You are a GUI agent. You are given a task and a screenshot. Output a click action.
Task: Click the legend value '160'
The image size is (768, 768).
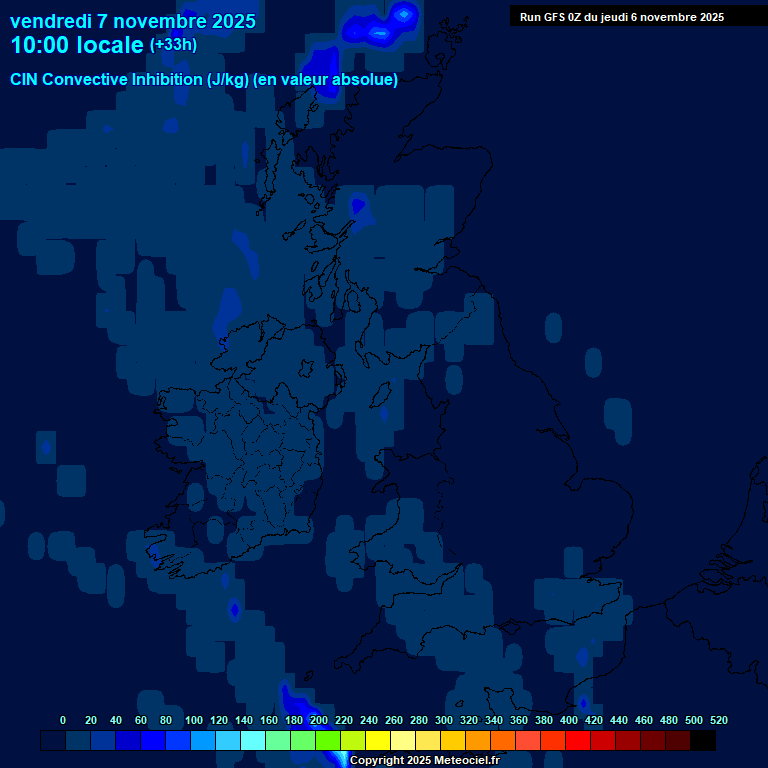click(269, 720)
